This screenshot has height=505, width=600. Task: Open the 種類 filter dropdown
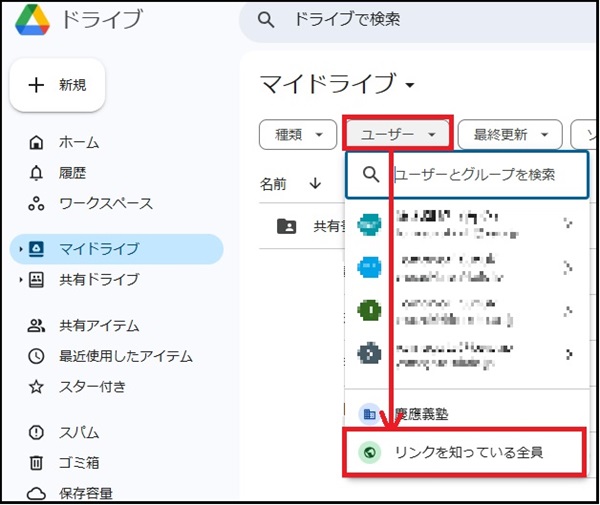click(x=297, y=133)
